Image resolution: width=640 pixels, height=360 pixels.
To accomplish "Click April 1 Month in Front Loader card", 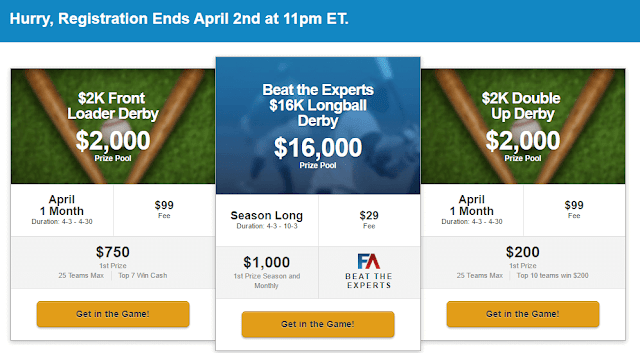I will [x=62, y=205].
